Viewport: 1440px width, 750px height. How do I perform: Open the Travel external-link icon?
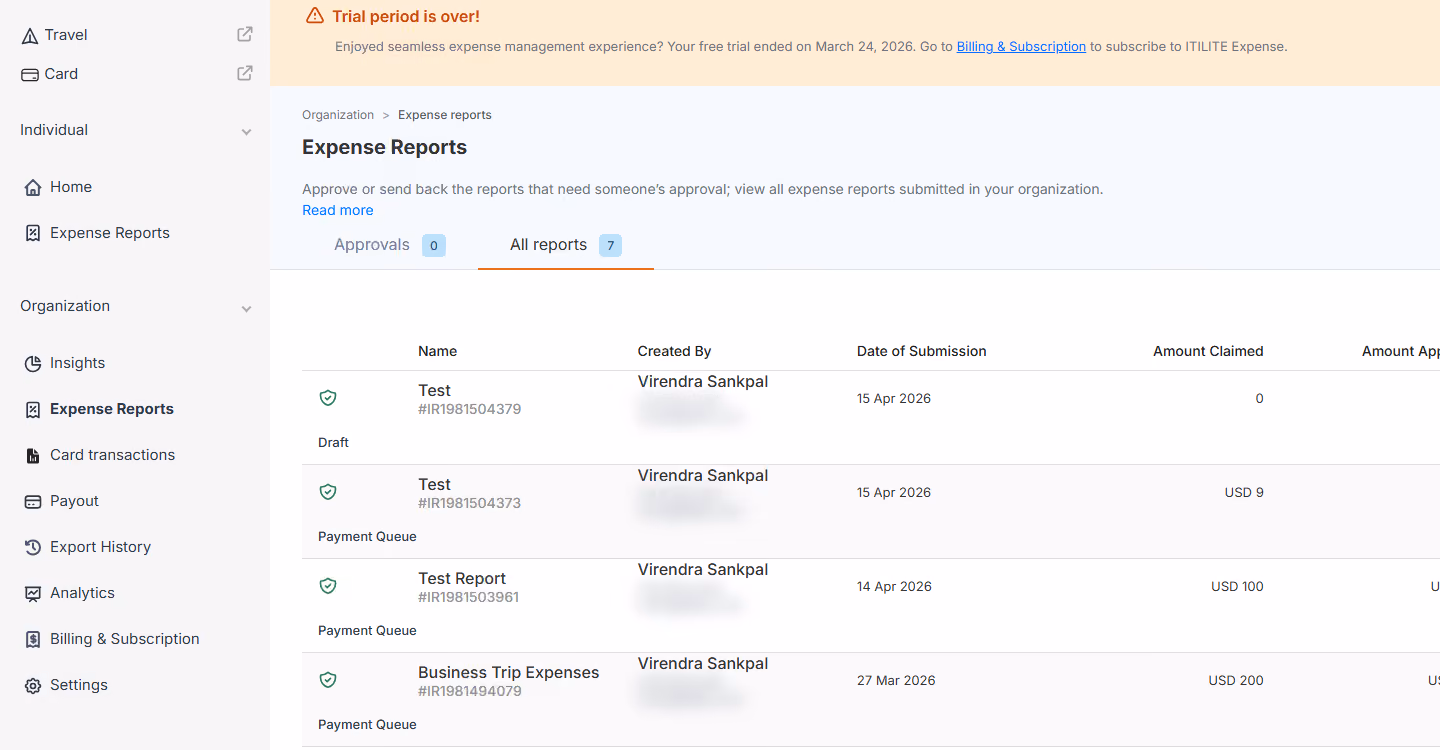click(244, 34)
